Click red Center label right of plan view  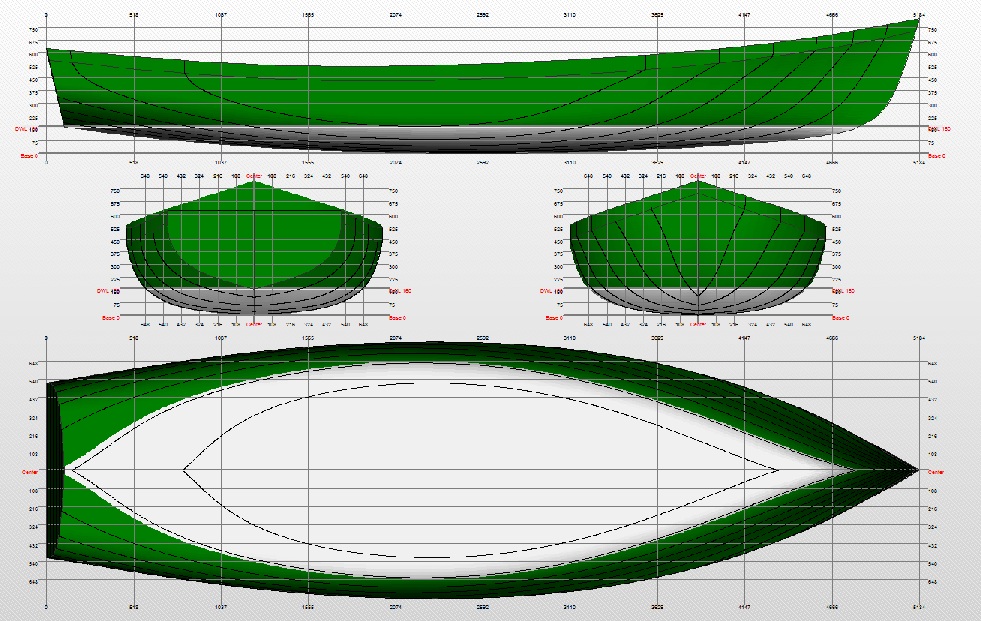tap(935, 472)
